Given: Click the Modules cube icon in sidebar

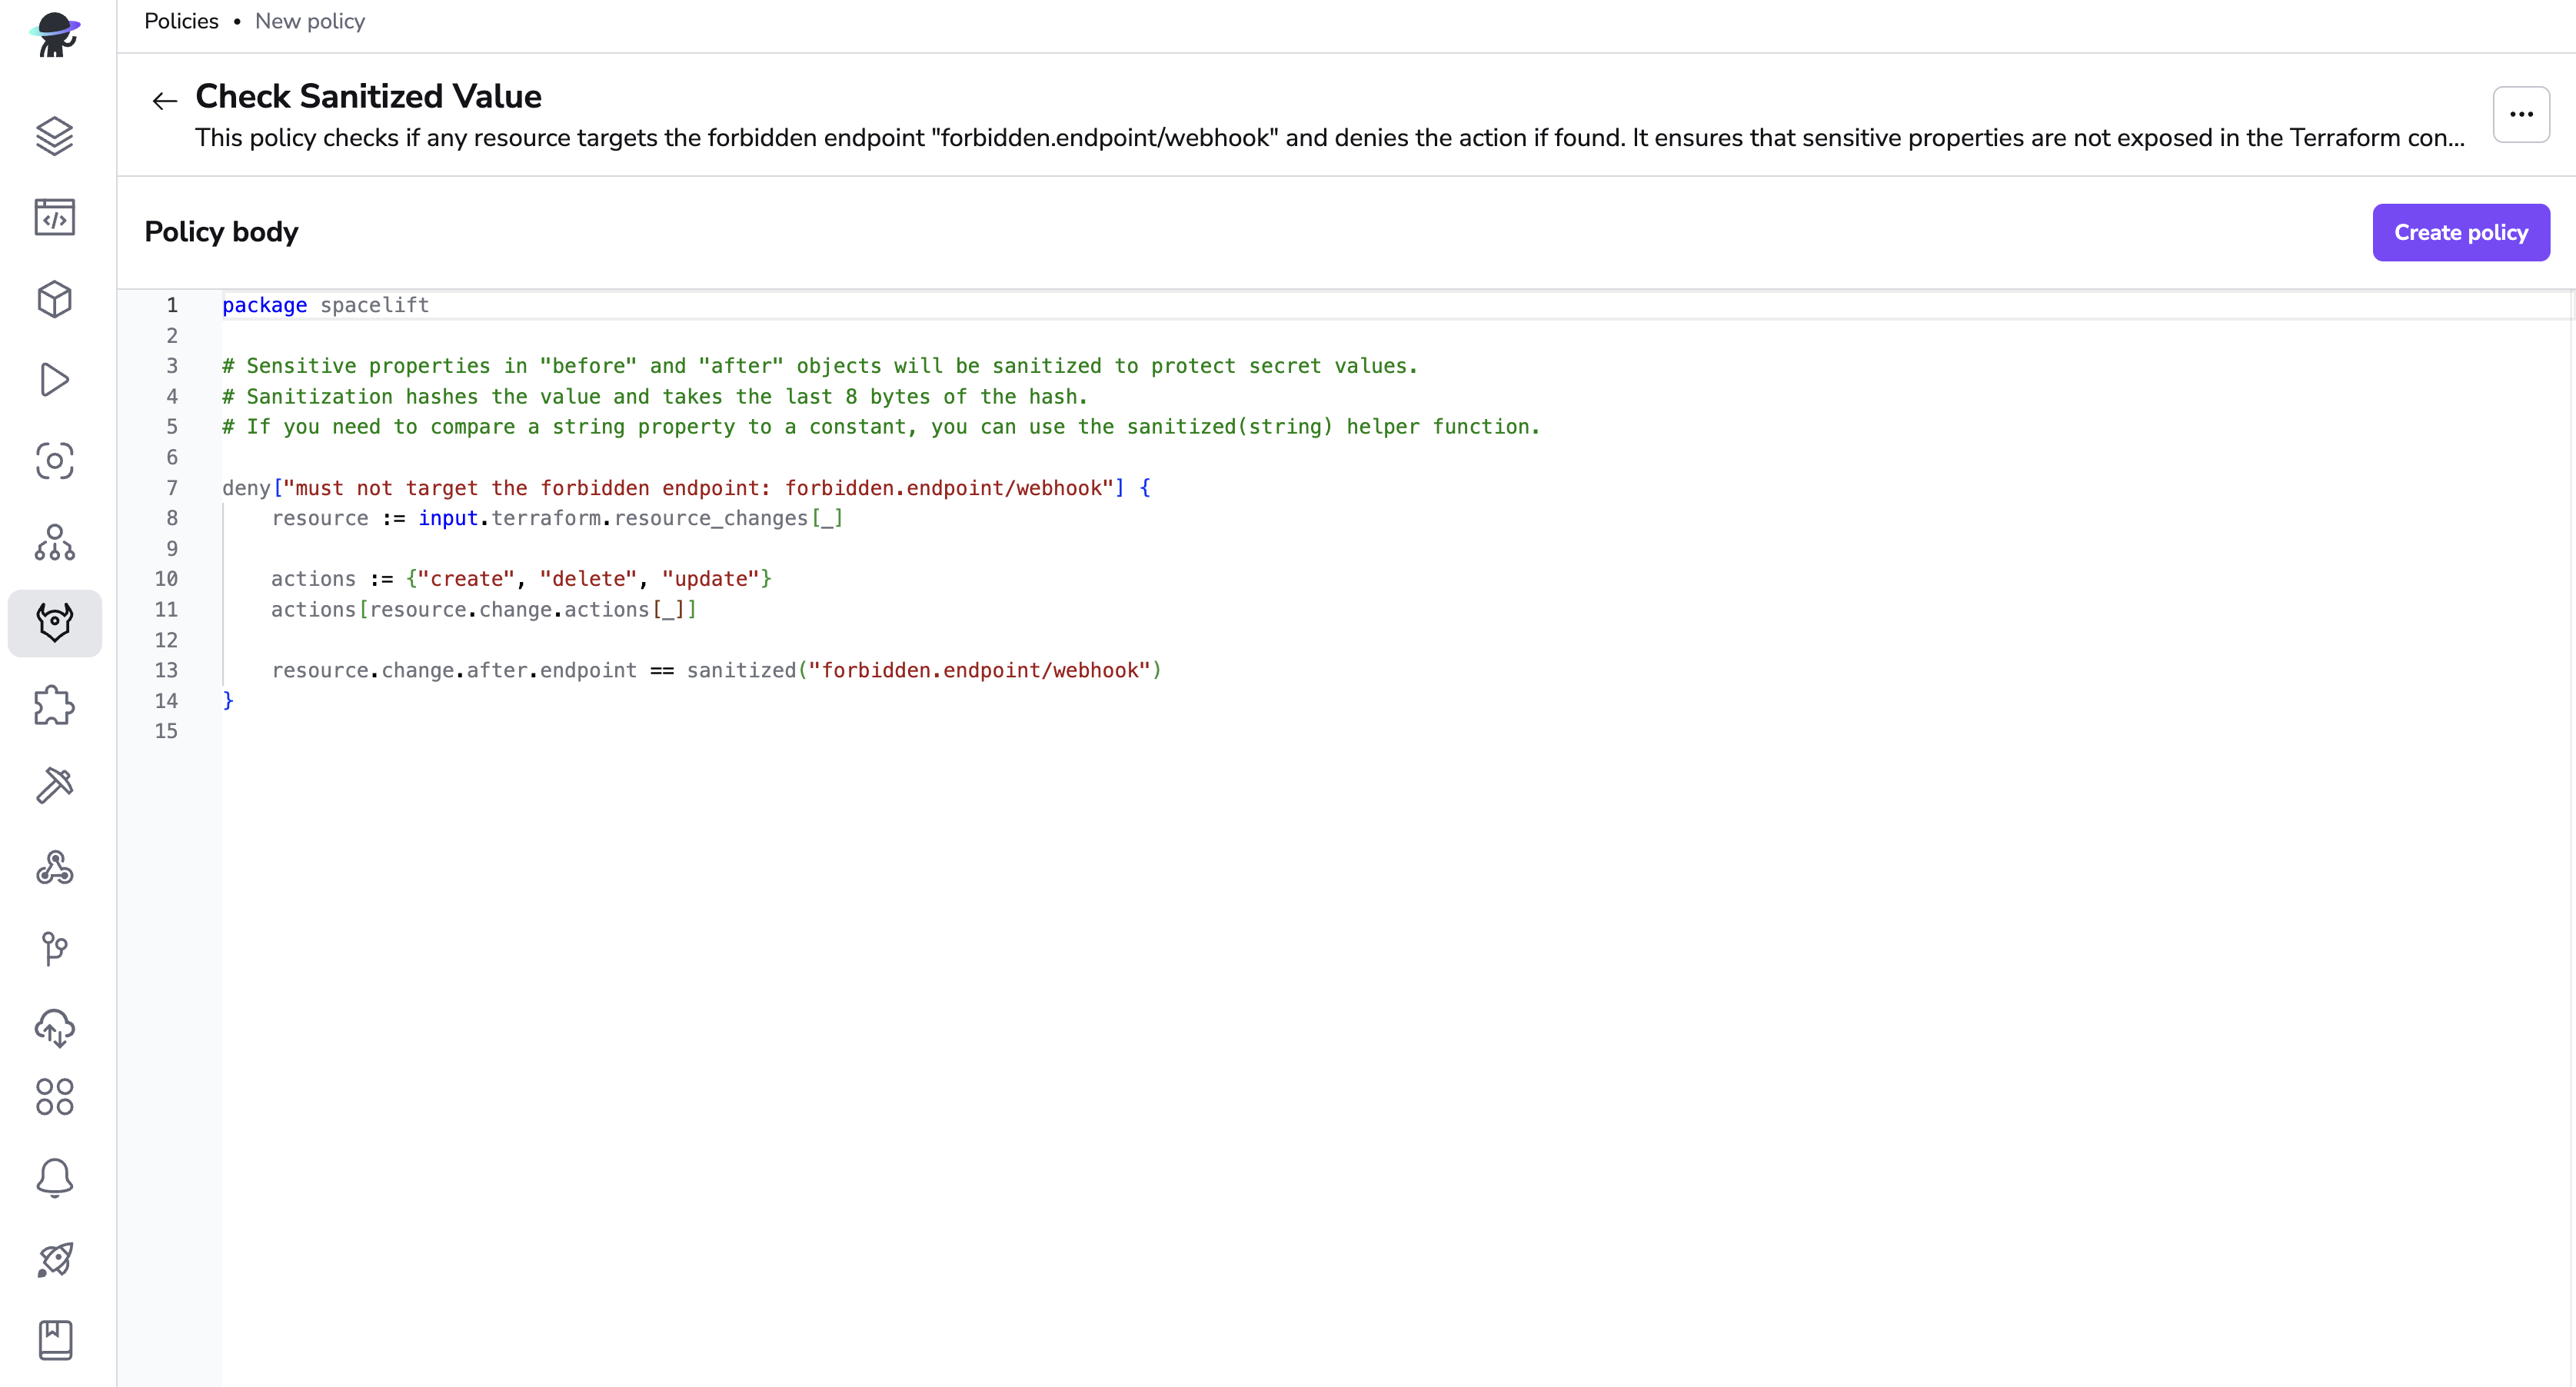Looking at the screenshot, I should coord(54,299).
